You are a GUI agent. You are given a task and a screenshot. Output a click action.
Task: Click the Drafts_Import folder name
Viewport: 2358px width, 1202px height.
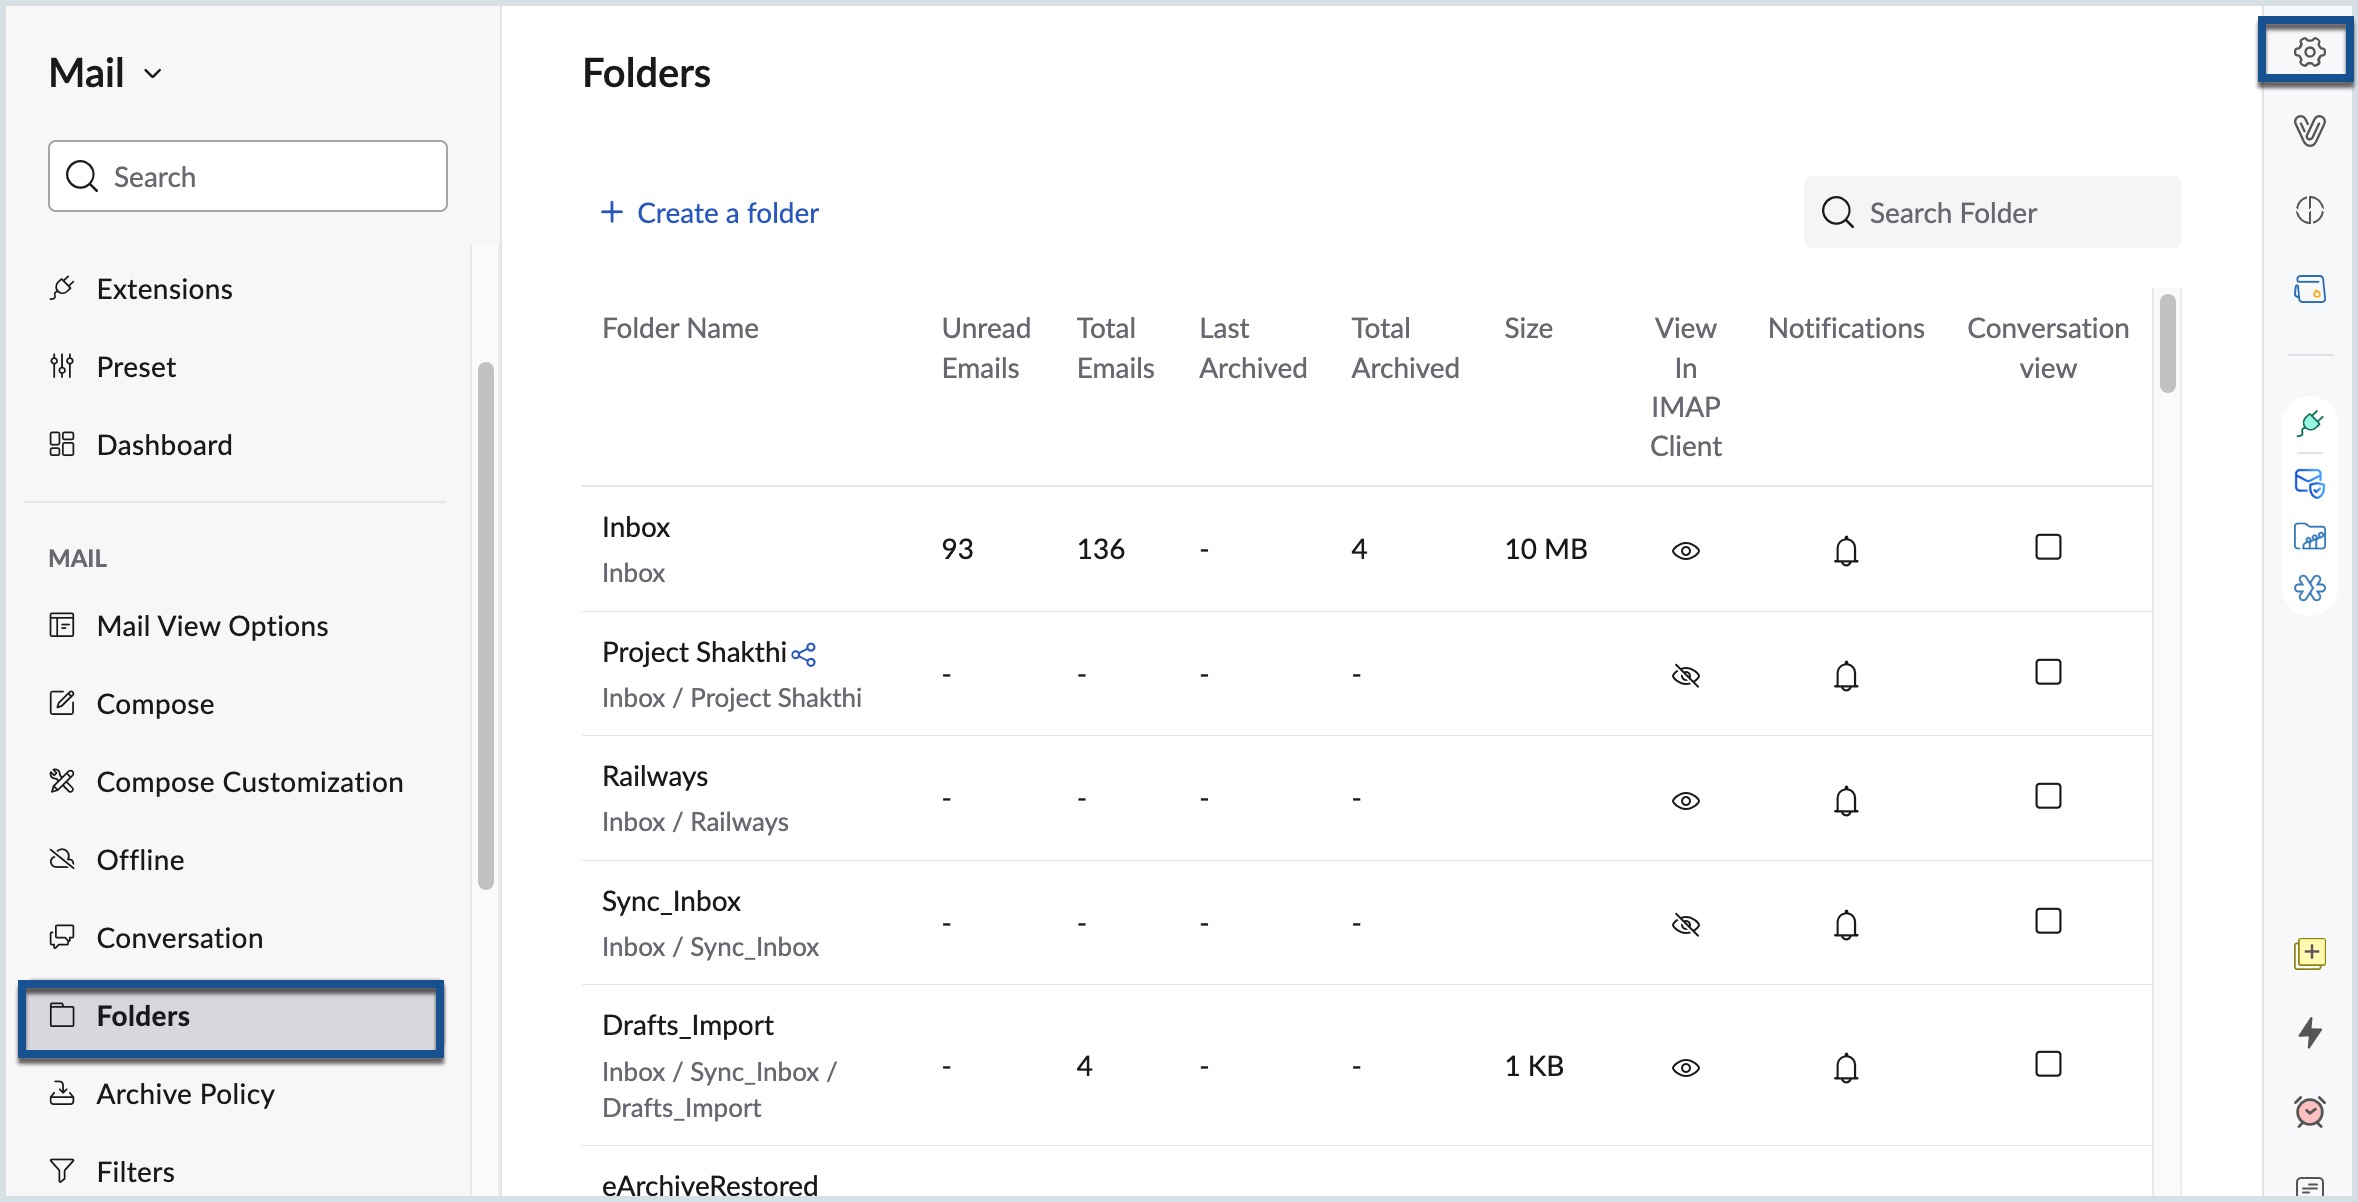[688, 1025]
